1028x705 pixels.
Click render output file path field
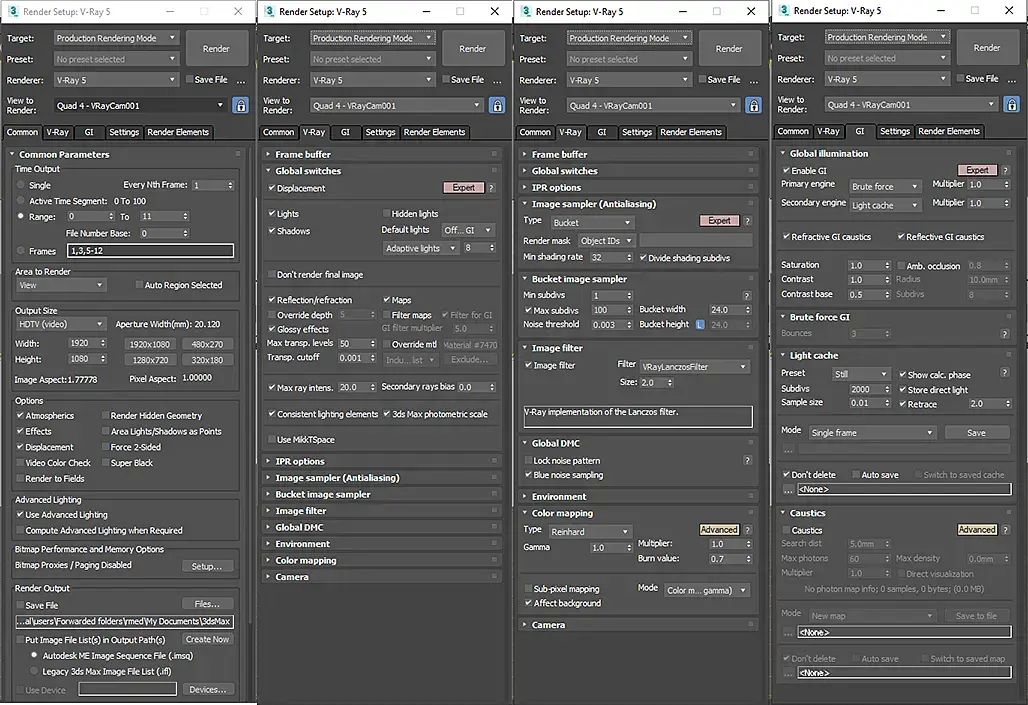124,621
